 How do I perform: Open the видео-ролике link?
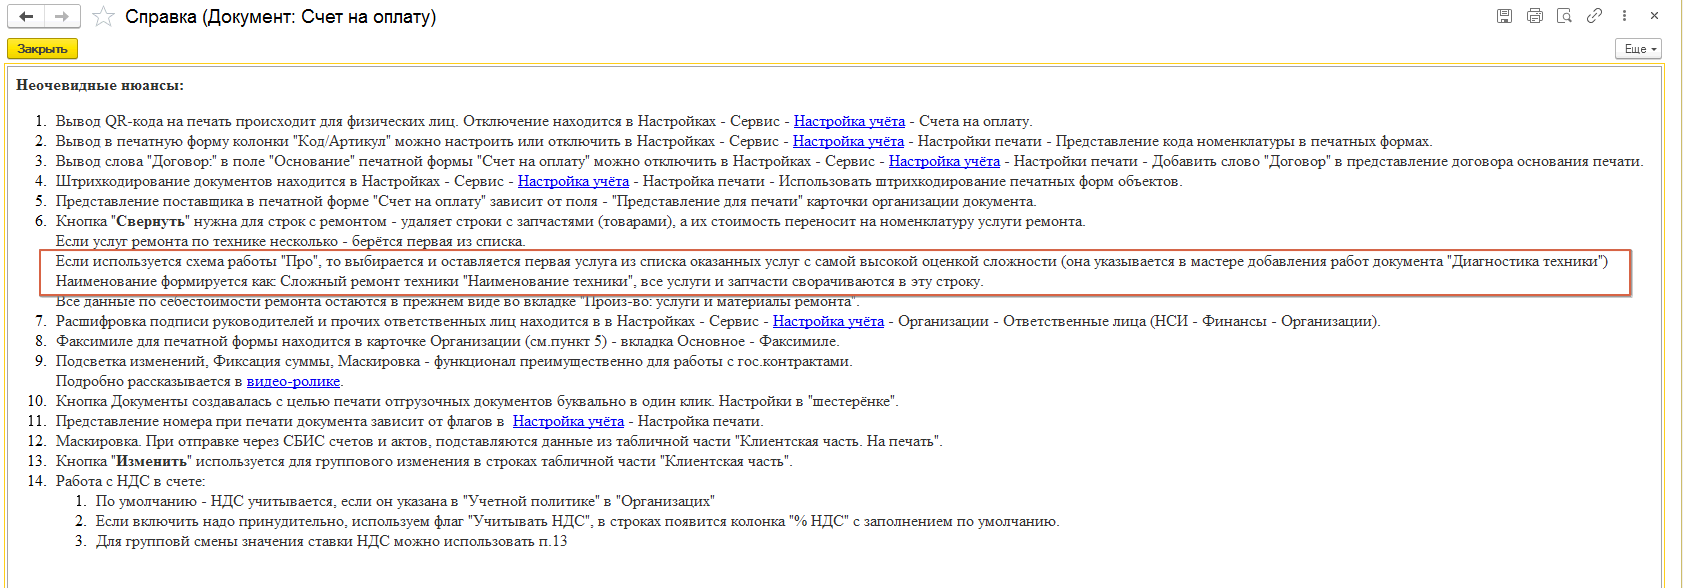293,381
